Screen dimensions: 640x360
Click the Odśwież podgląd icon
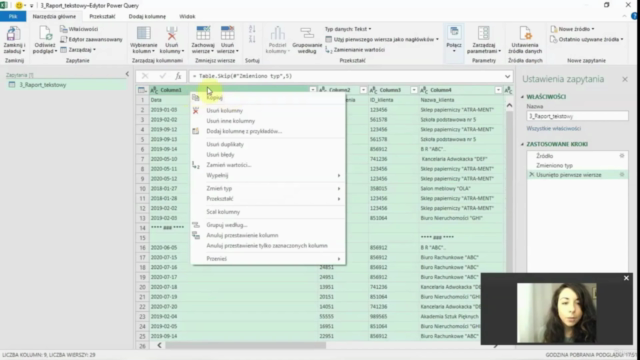(x=44, y=34)
